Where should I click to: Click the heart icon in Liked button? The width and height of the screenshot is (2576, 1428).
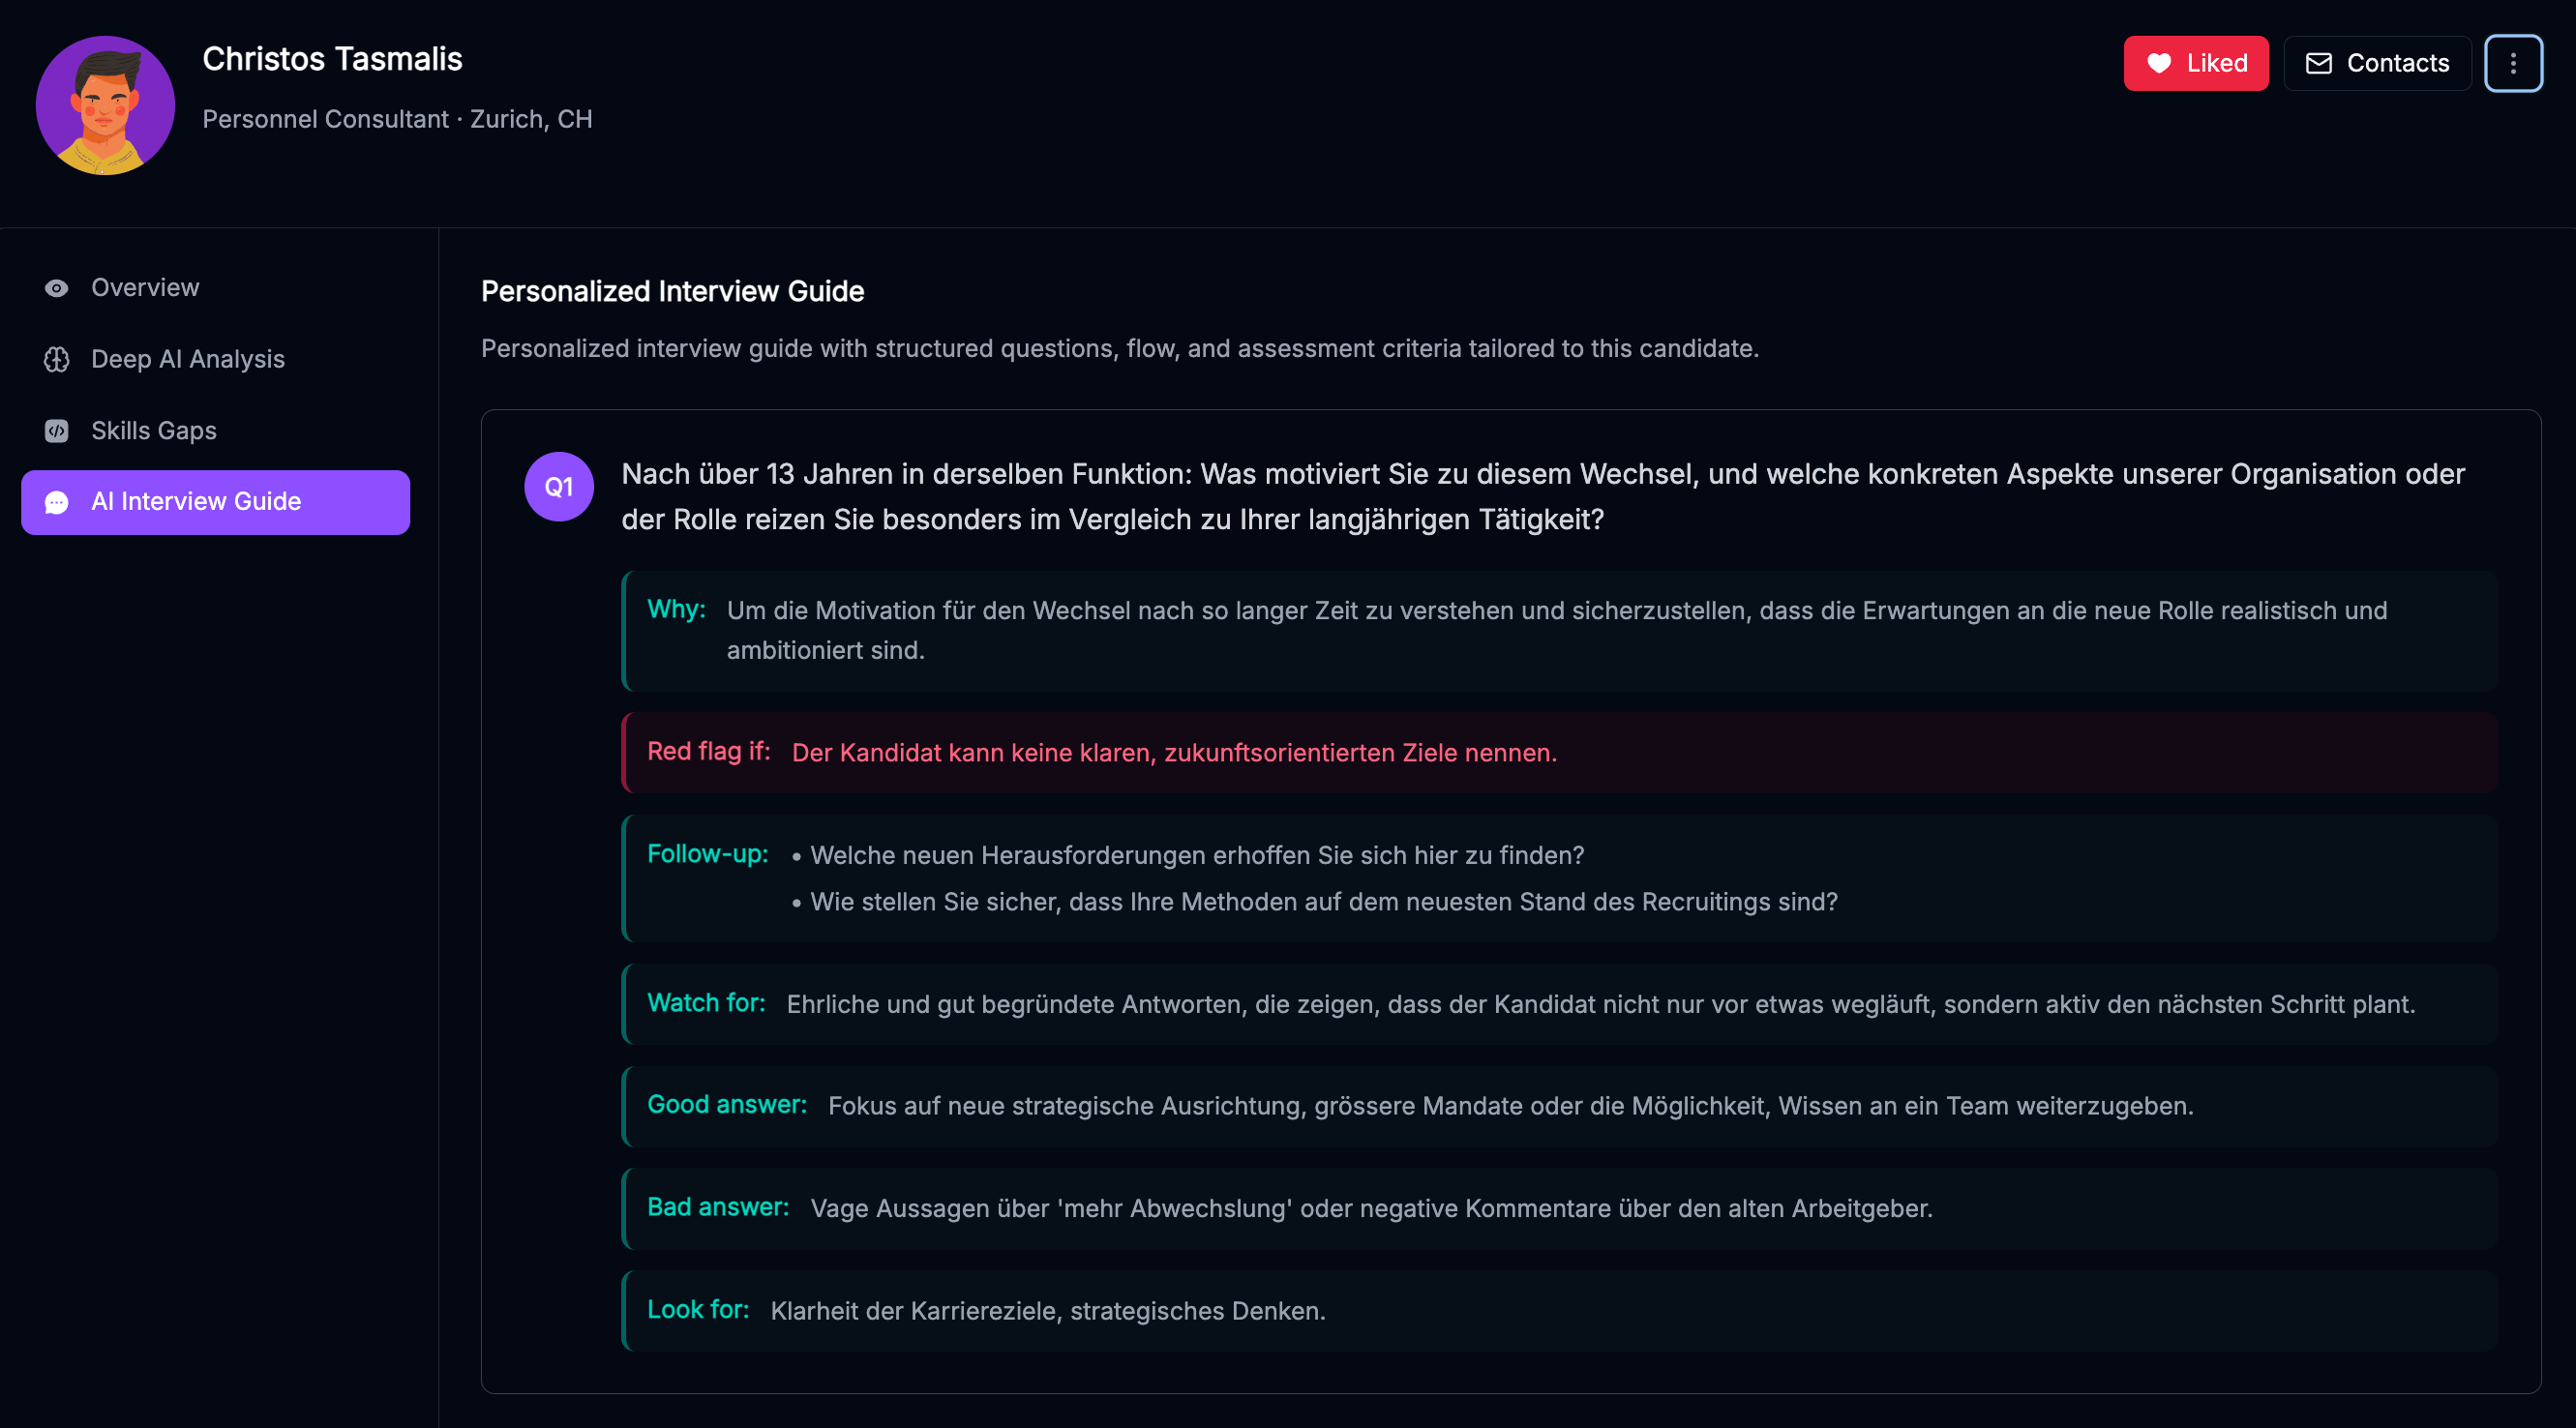pyautogui.click(x=2159, y=63)
